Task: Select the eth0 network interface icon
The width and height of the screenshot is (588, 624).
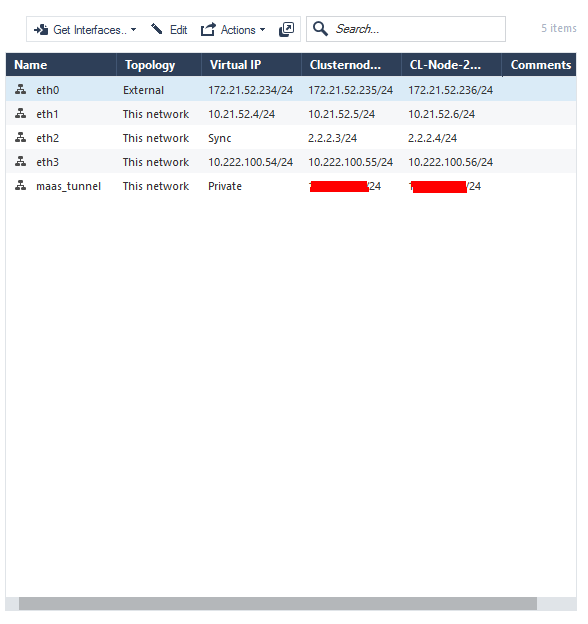Action: pyautogui.click(x=21, y=90)
